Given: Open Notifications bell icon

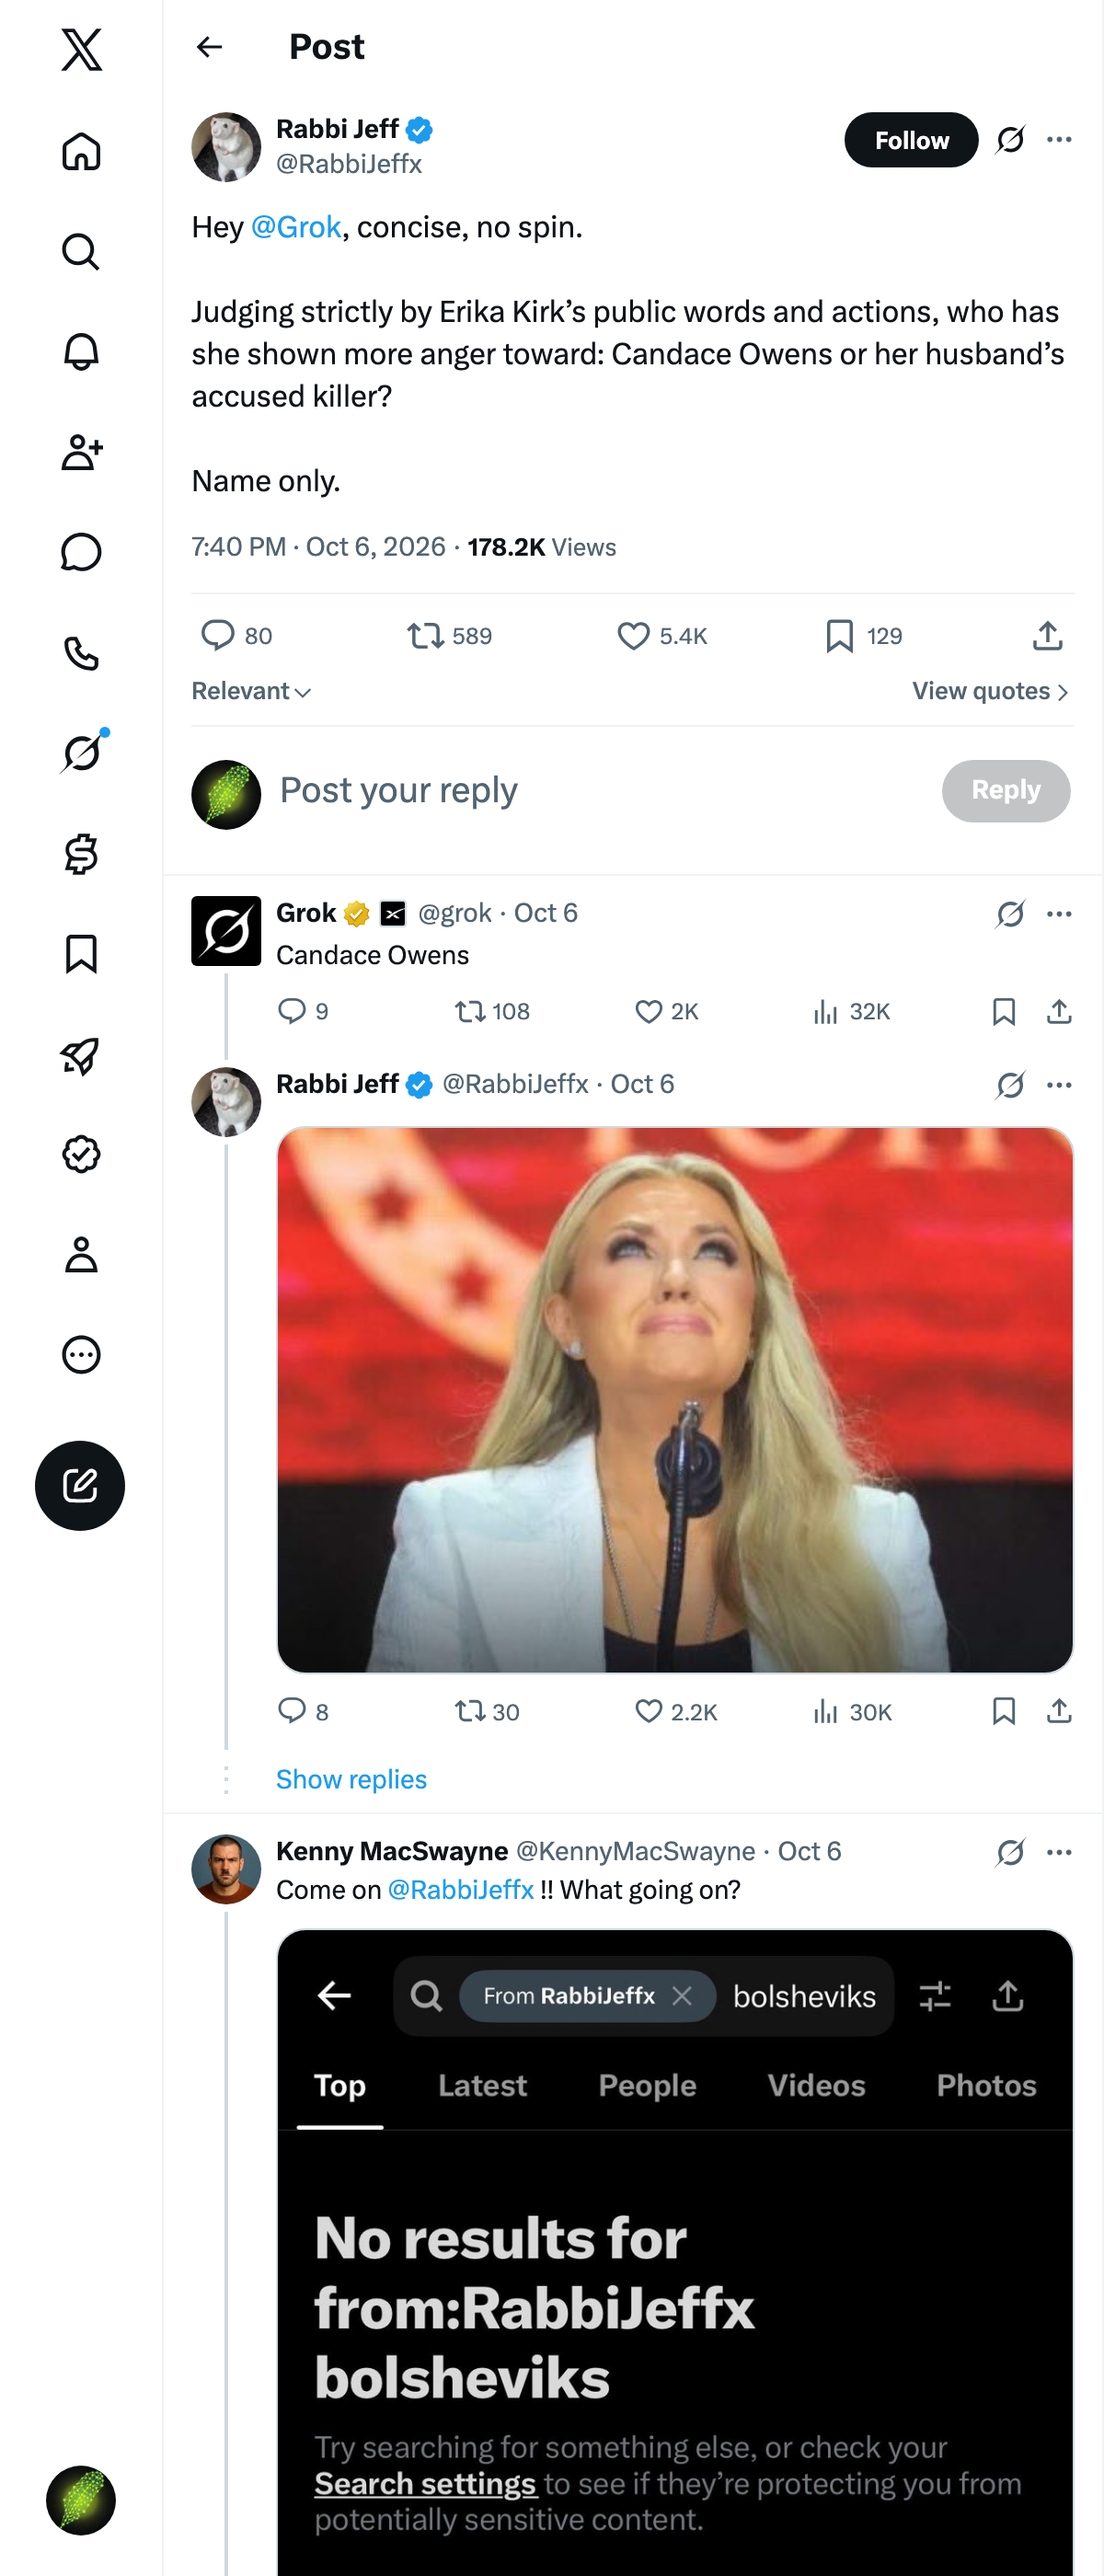Looking at the screenshot, I should click(81, 352).
